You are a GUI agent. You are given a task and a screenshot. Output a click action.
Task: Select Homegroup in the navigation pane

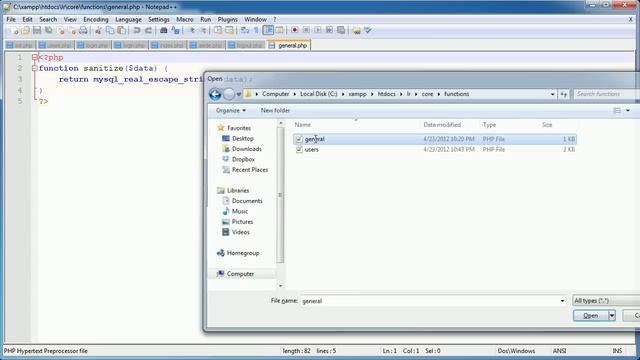[238, 253]
